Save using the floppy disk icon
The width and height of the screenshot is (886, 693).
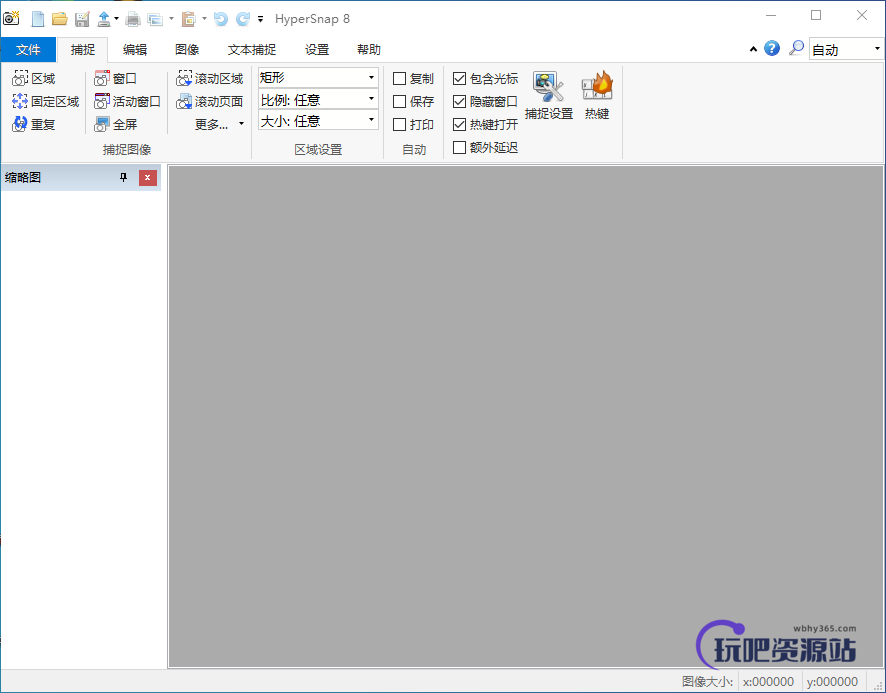(82, 19)
